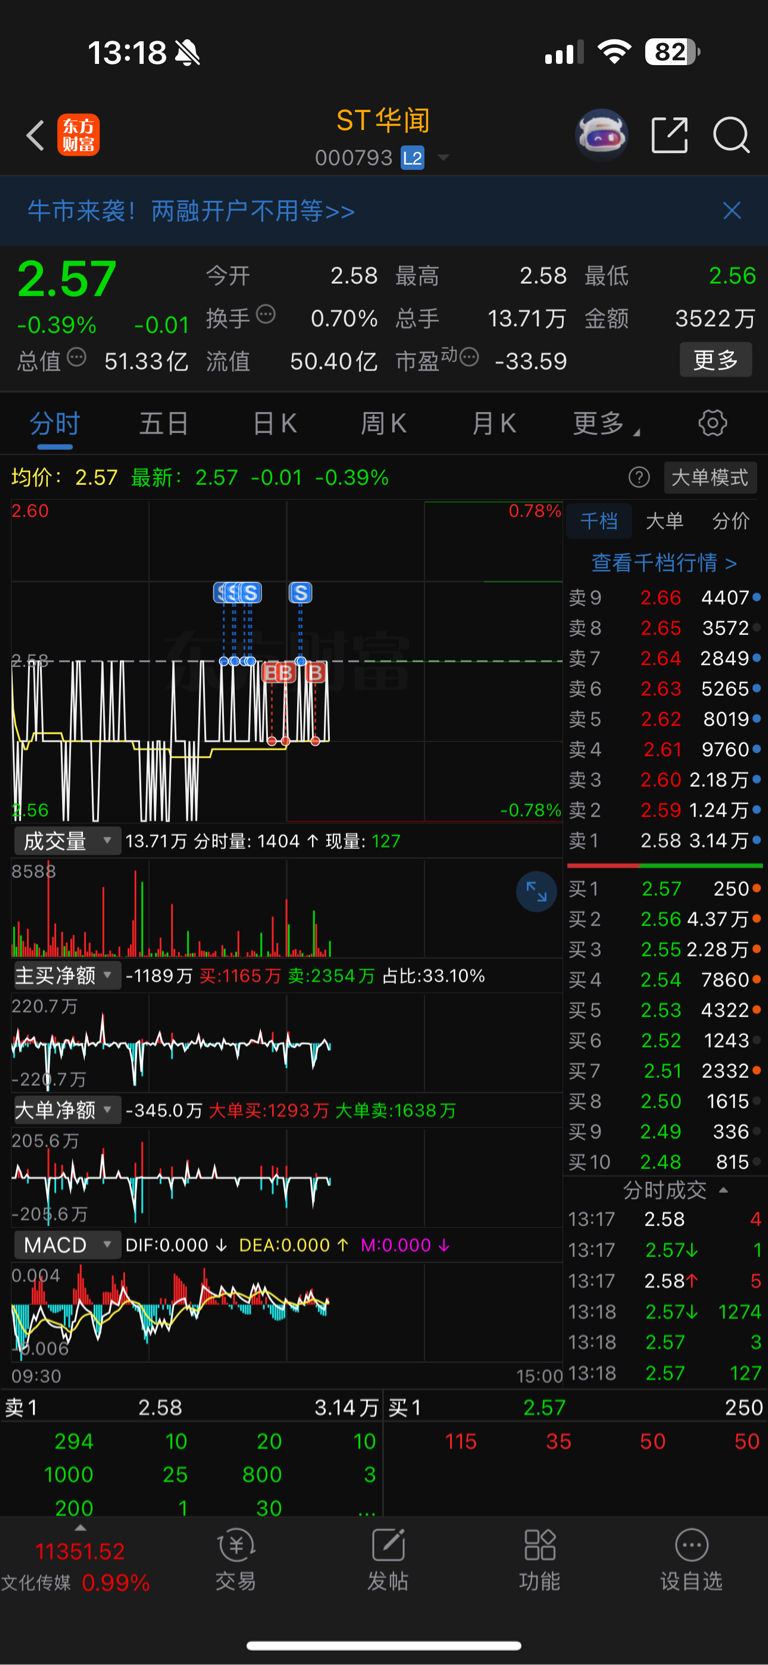Tap the 设自选 add to watchlist icon
Viewport: 768px width, 1665px height.
tap(691, 1560)
